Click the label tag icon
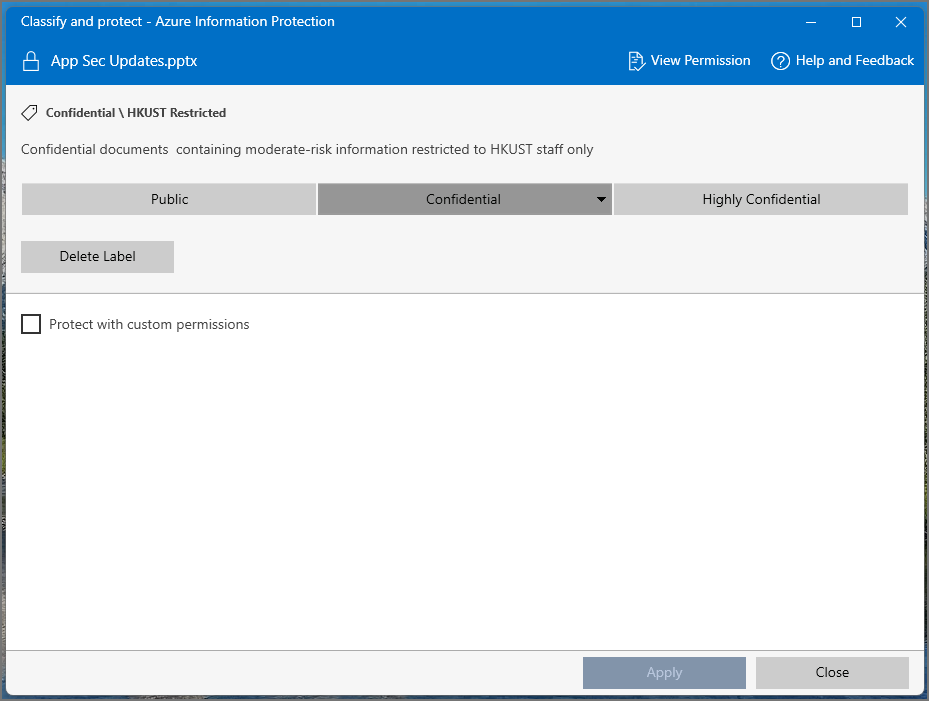This screenshot has width=929, height=701. 29,113
